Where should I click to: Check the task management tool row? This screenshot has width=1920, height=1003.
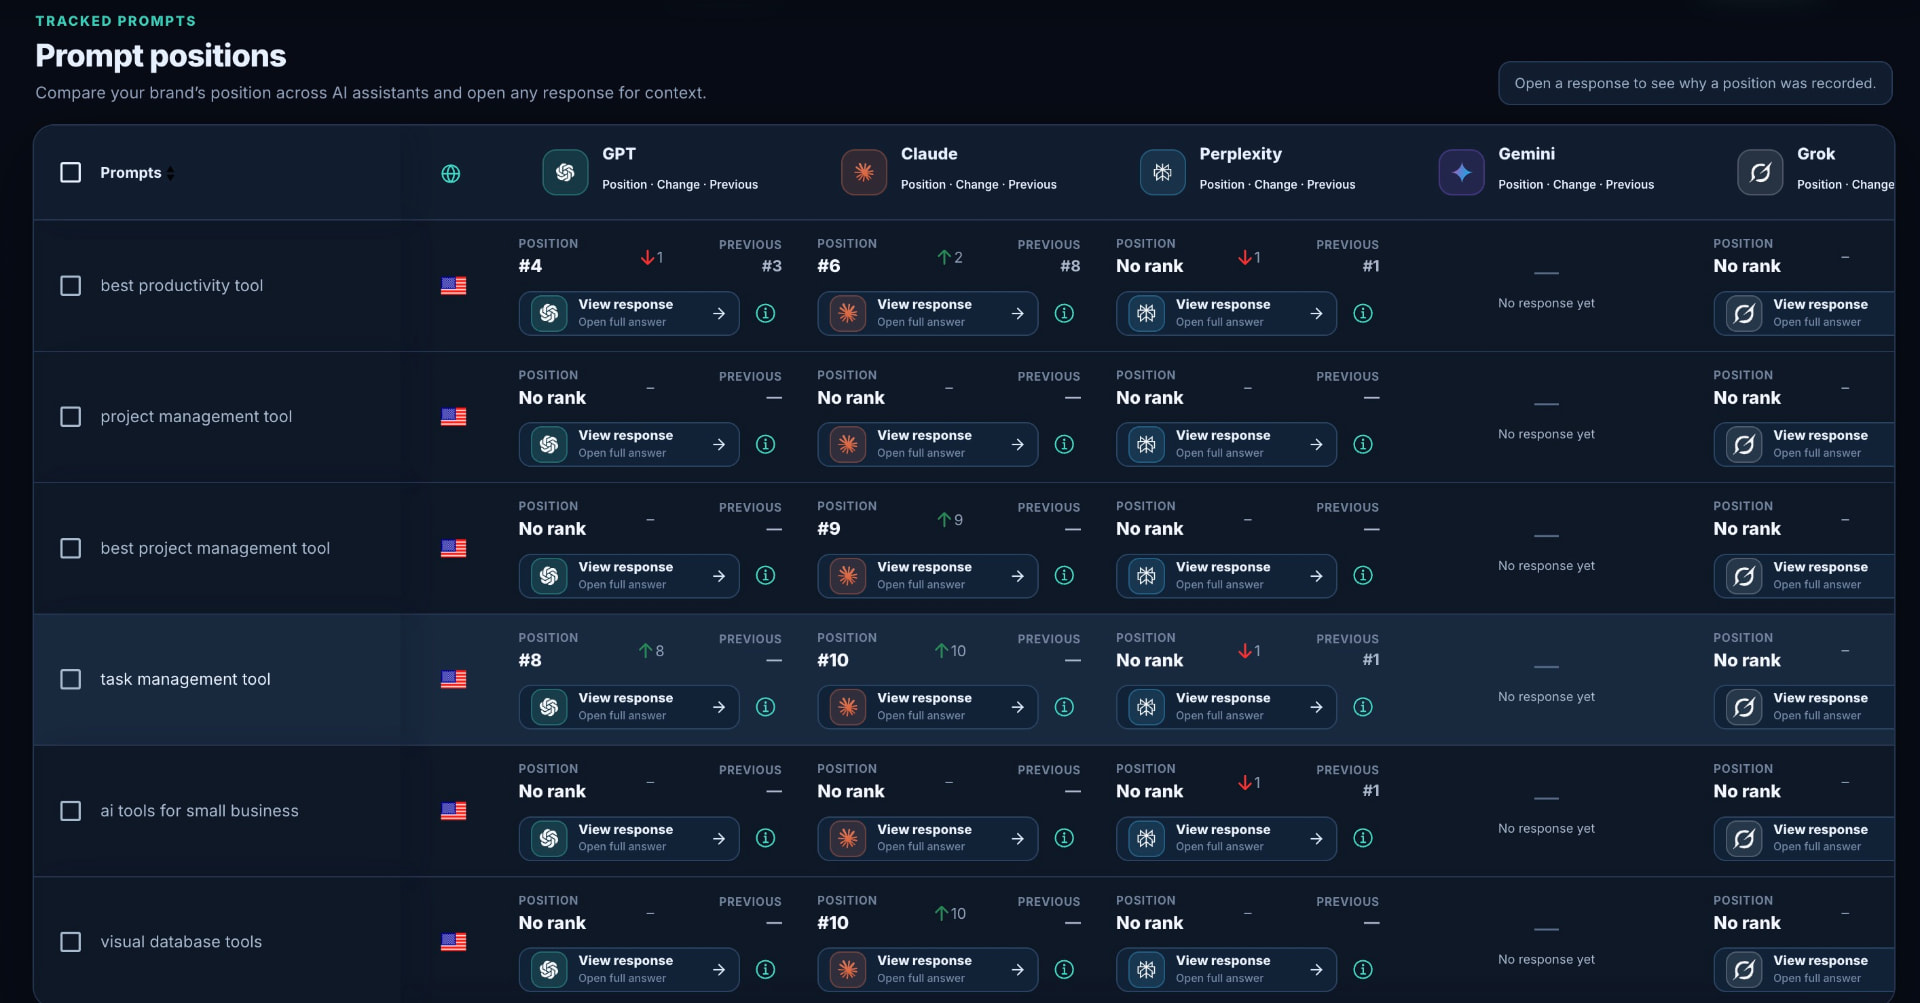tap(71, 680)
